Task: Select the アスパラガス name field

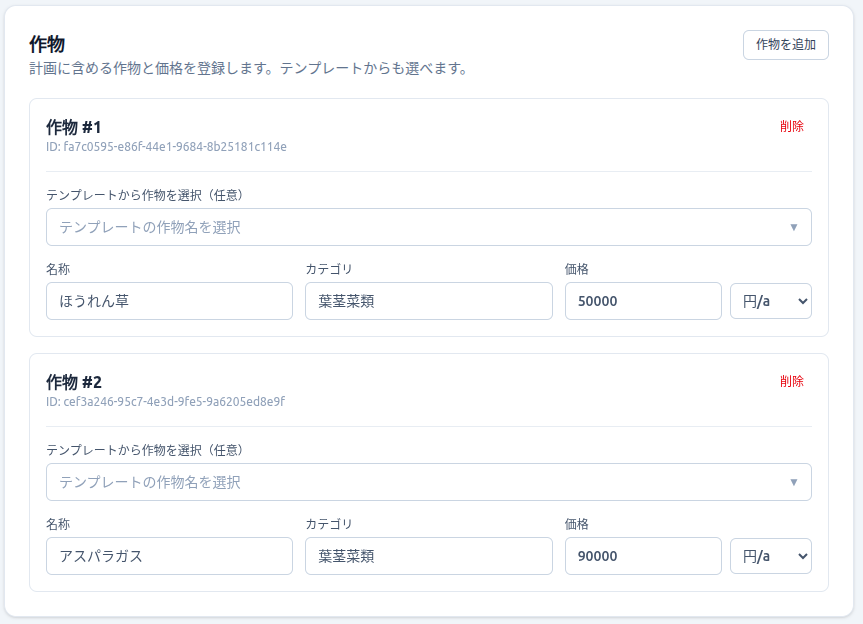Action: 168,556
